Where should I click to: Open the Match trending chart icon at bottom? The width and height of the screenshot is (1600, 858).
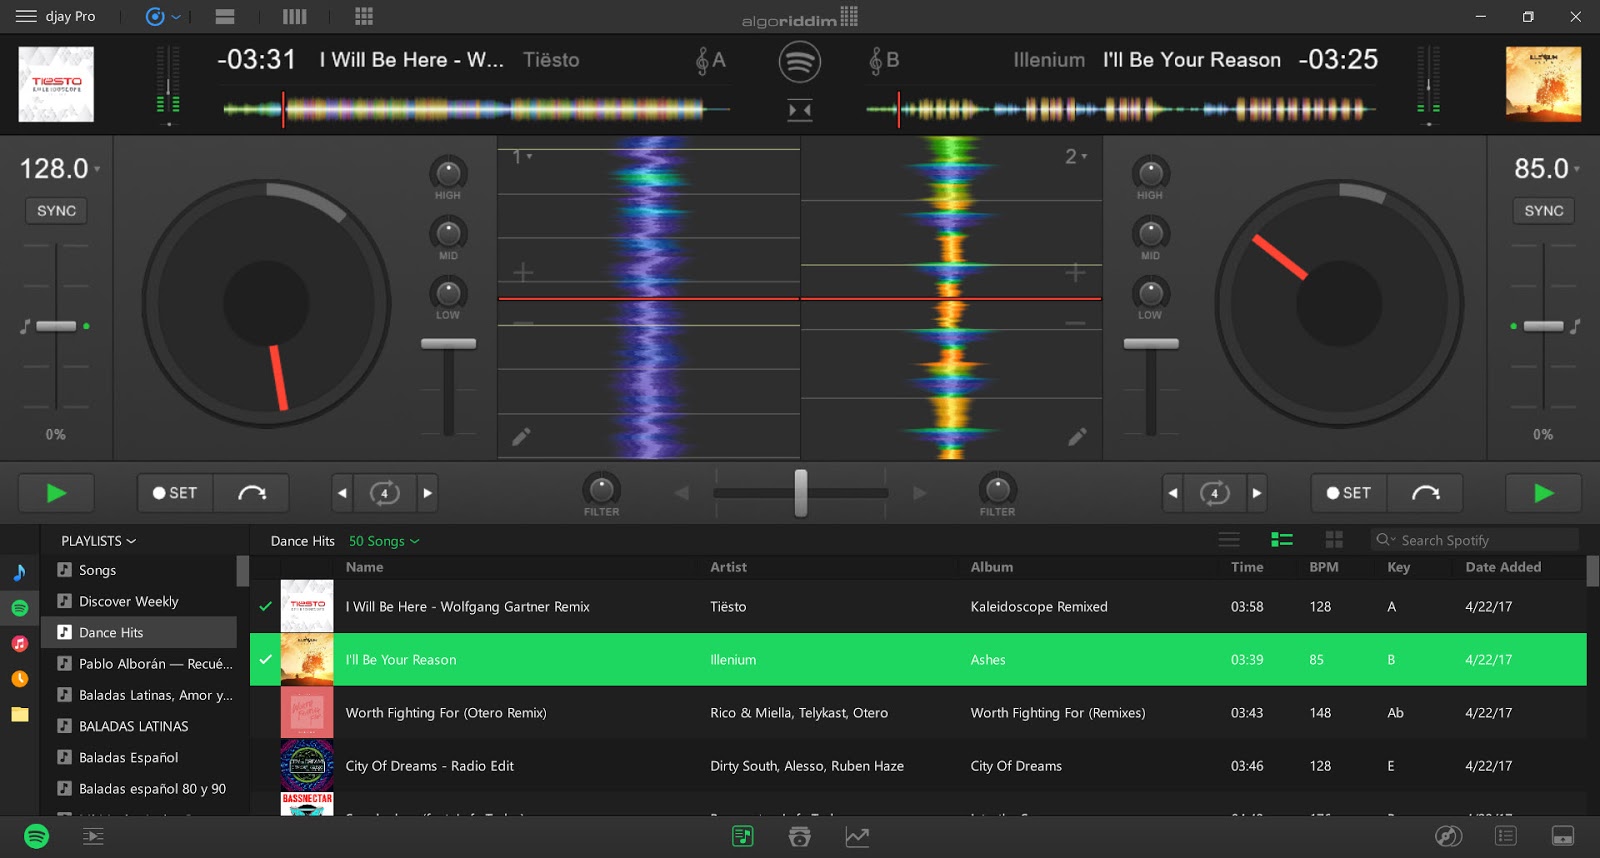857,836
